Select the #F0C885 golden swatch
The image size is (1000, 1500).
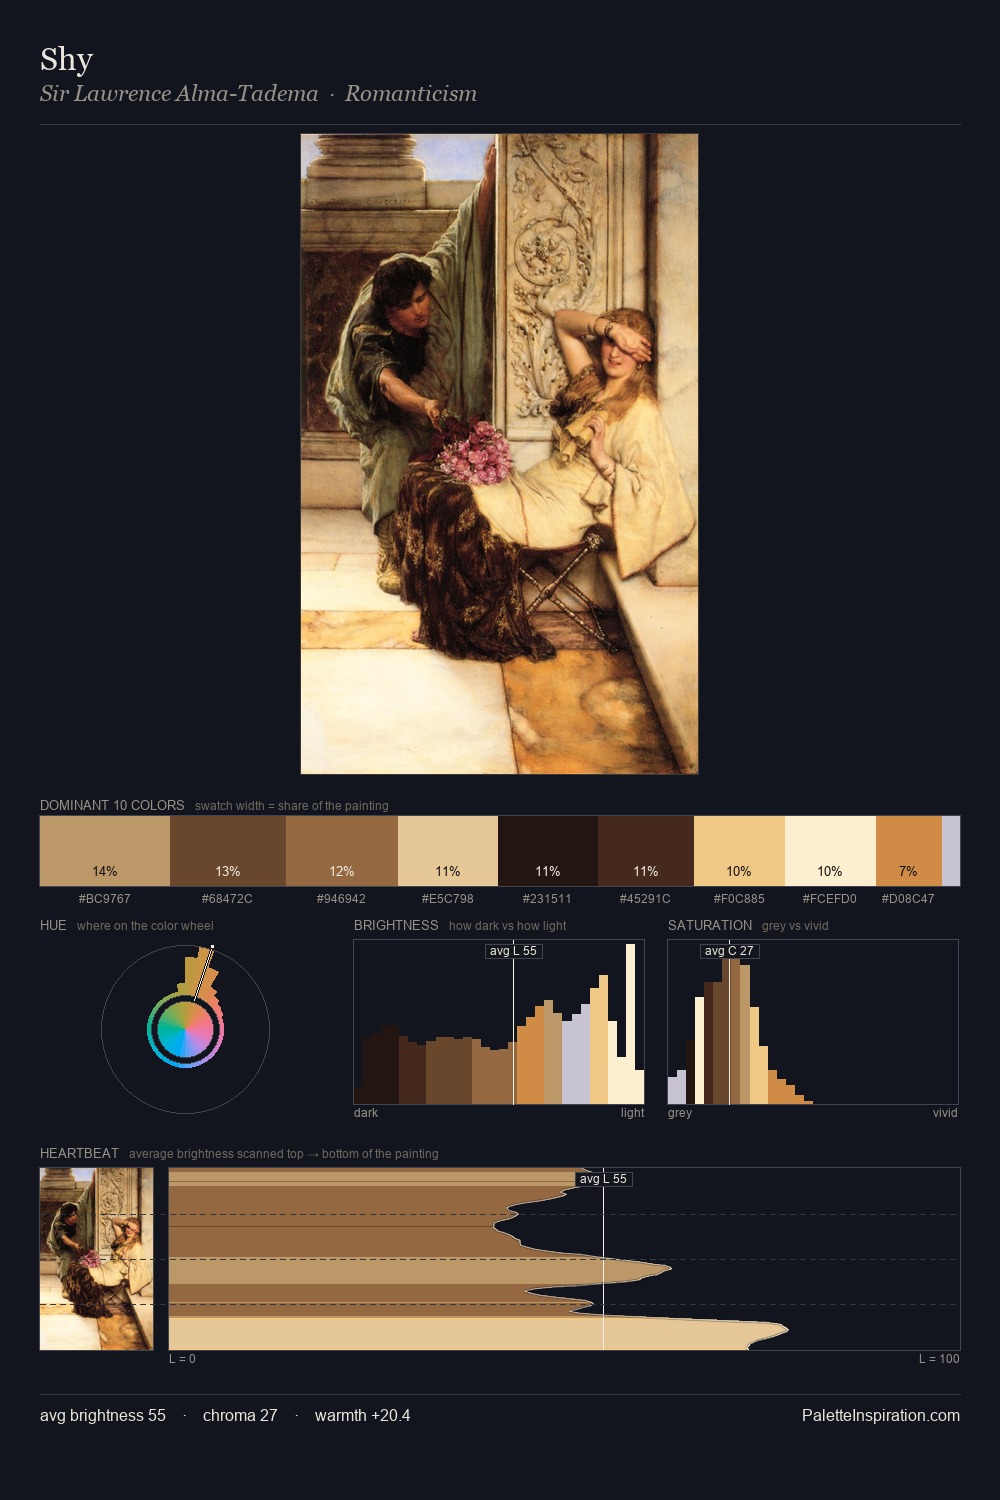pyautogui.click(x=739, y=851)
